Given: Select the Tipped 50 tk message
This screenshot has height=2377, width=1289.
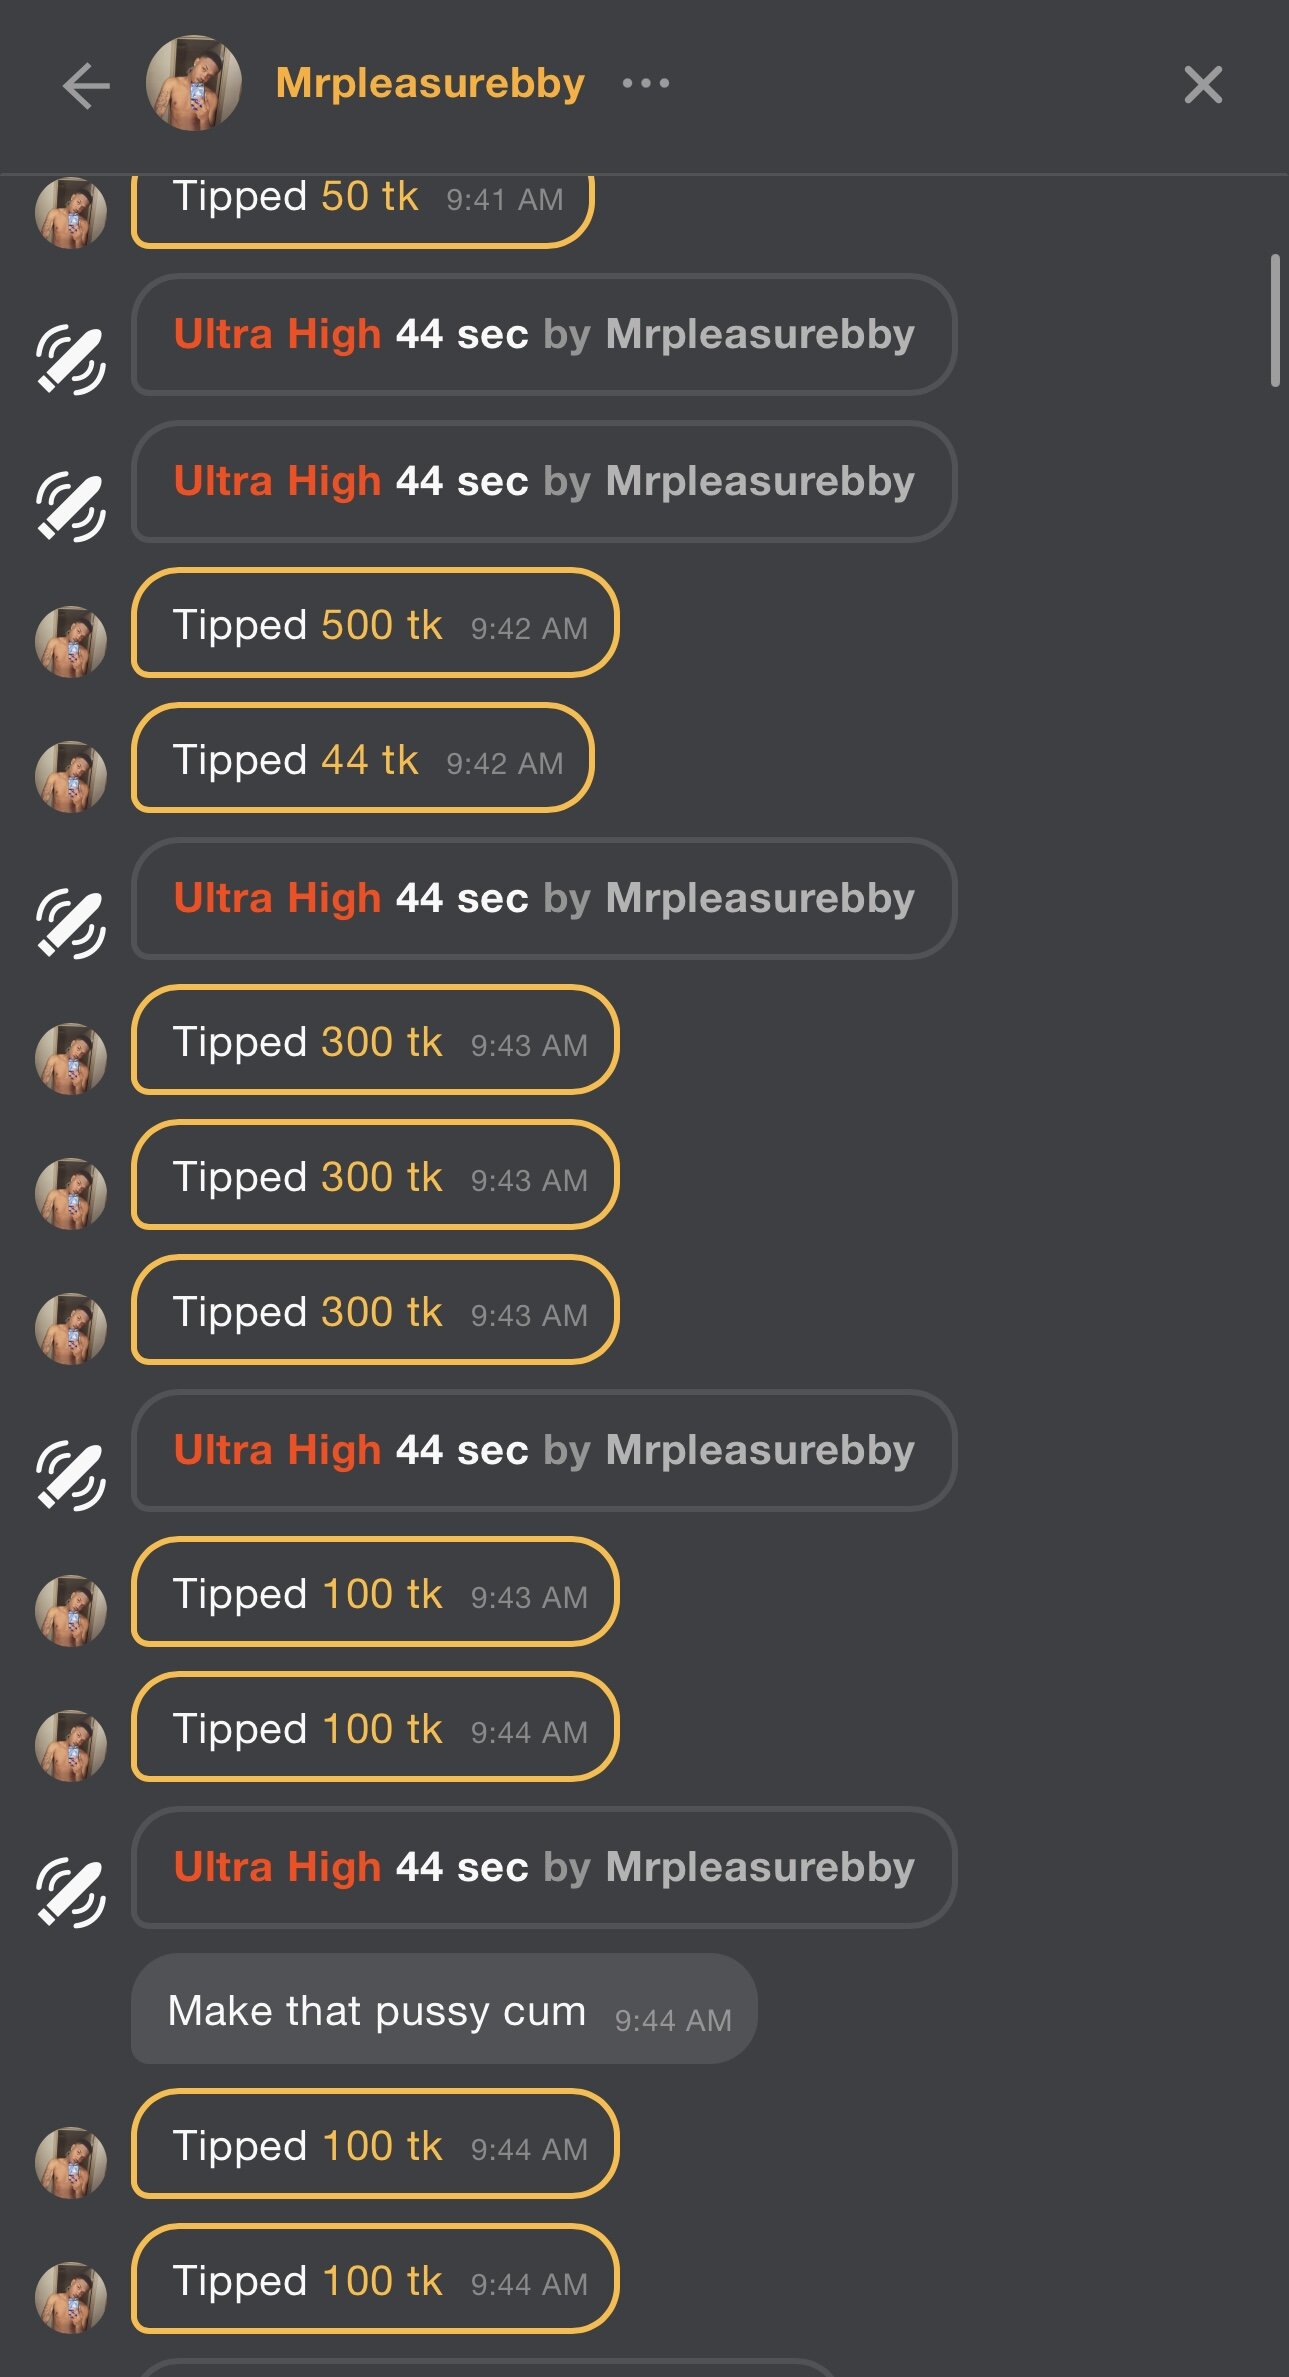Looking at the screenshot, I should pos(363,205).
